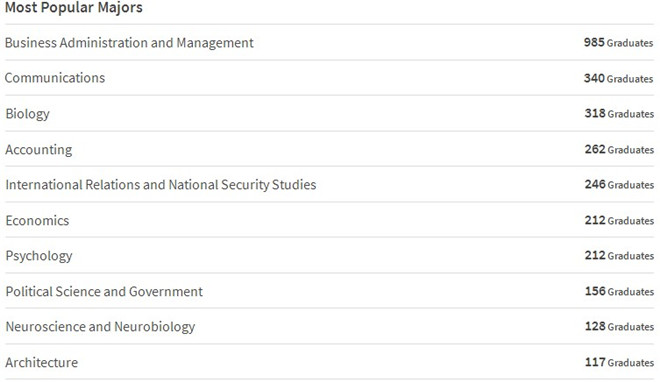Open the Business Administration and Management major
The image size is (660, 382).
pos(129,42)
